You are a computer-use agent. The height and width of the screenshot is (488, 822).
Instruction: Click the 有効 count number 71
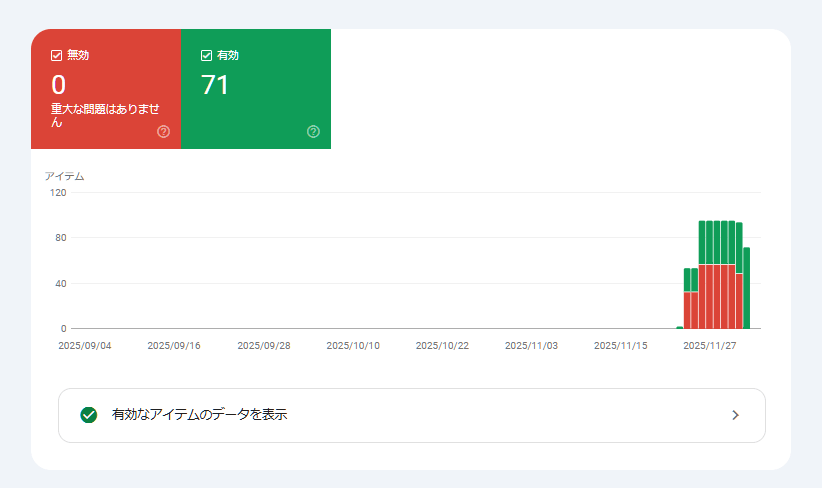[215, 85]
